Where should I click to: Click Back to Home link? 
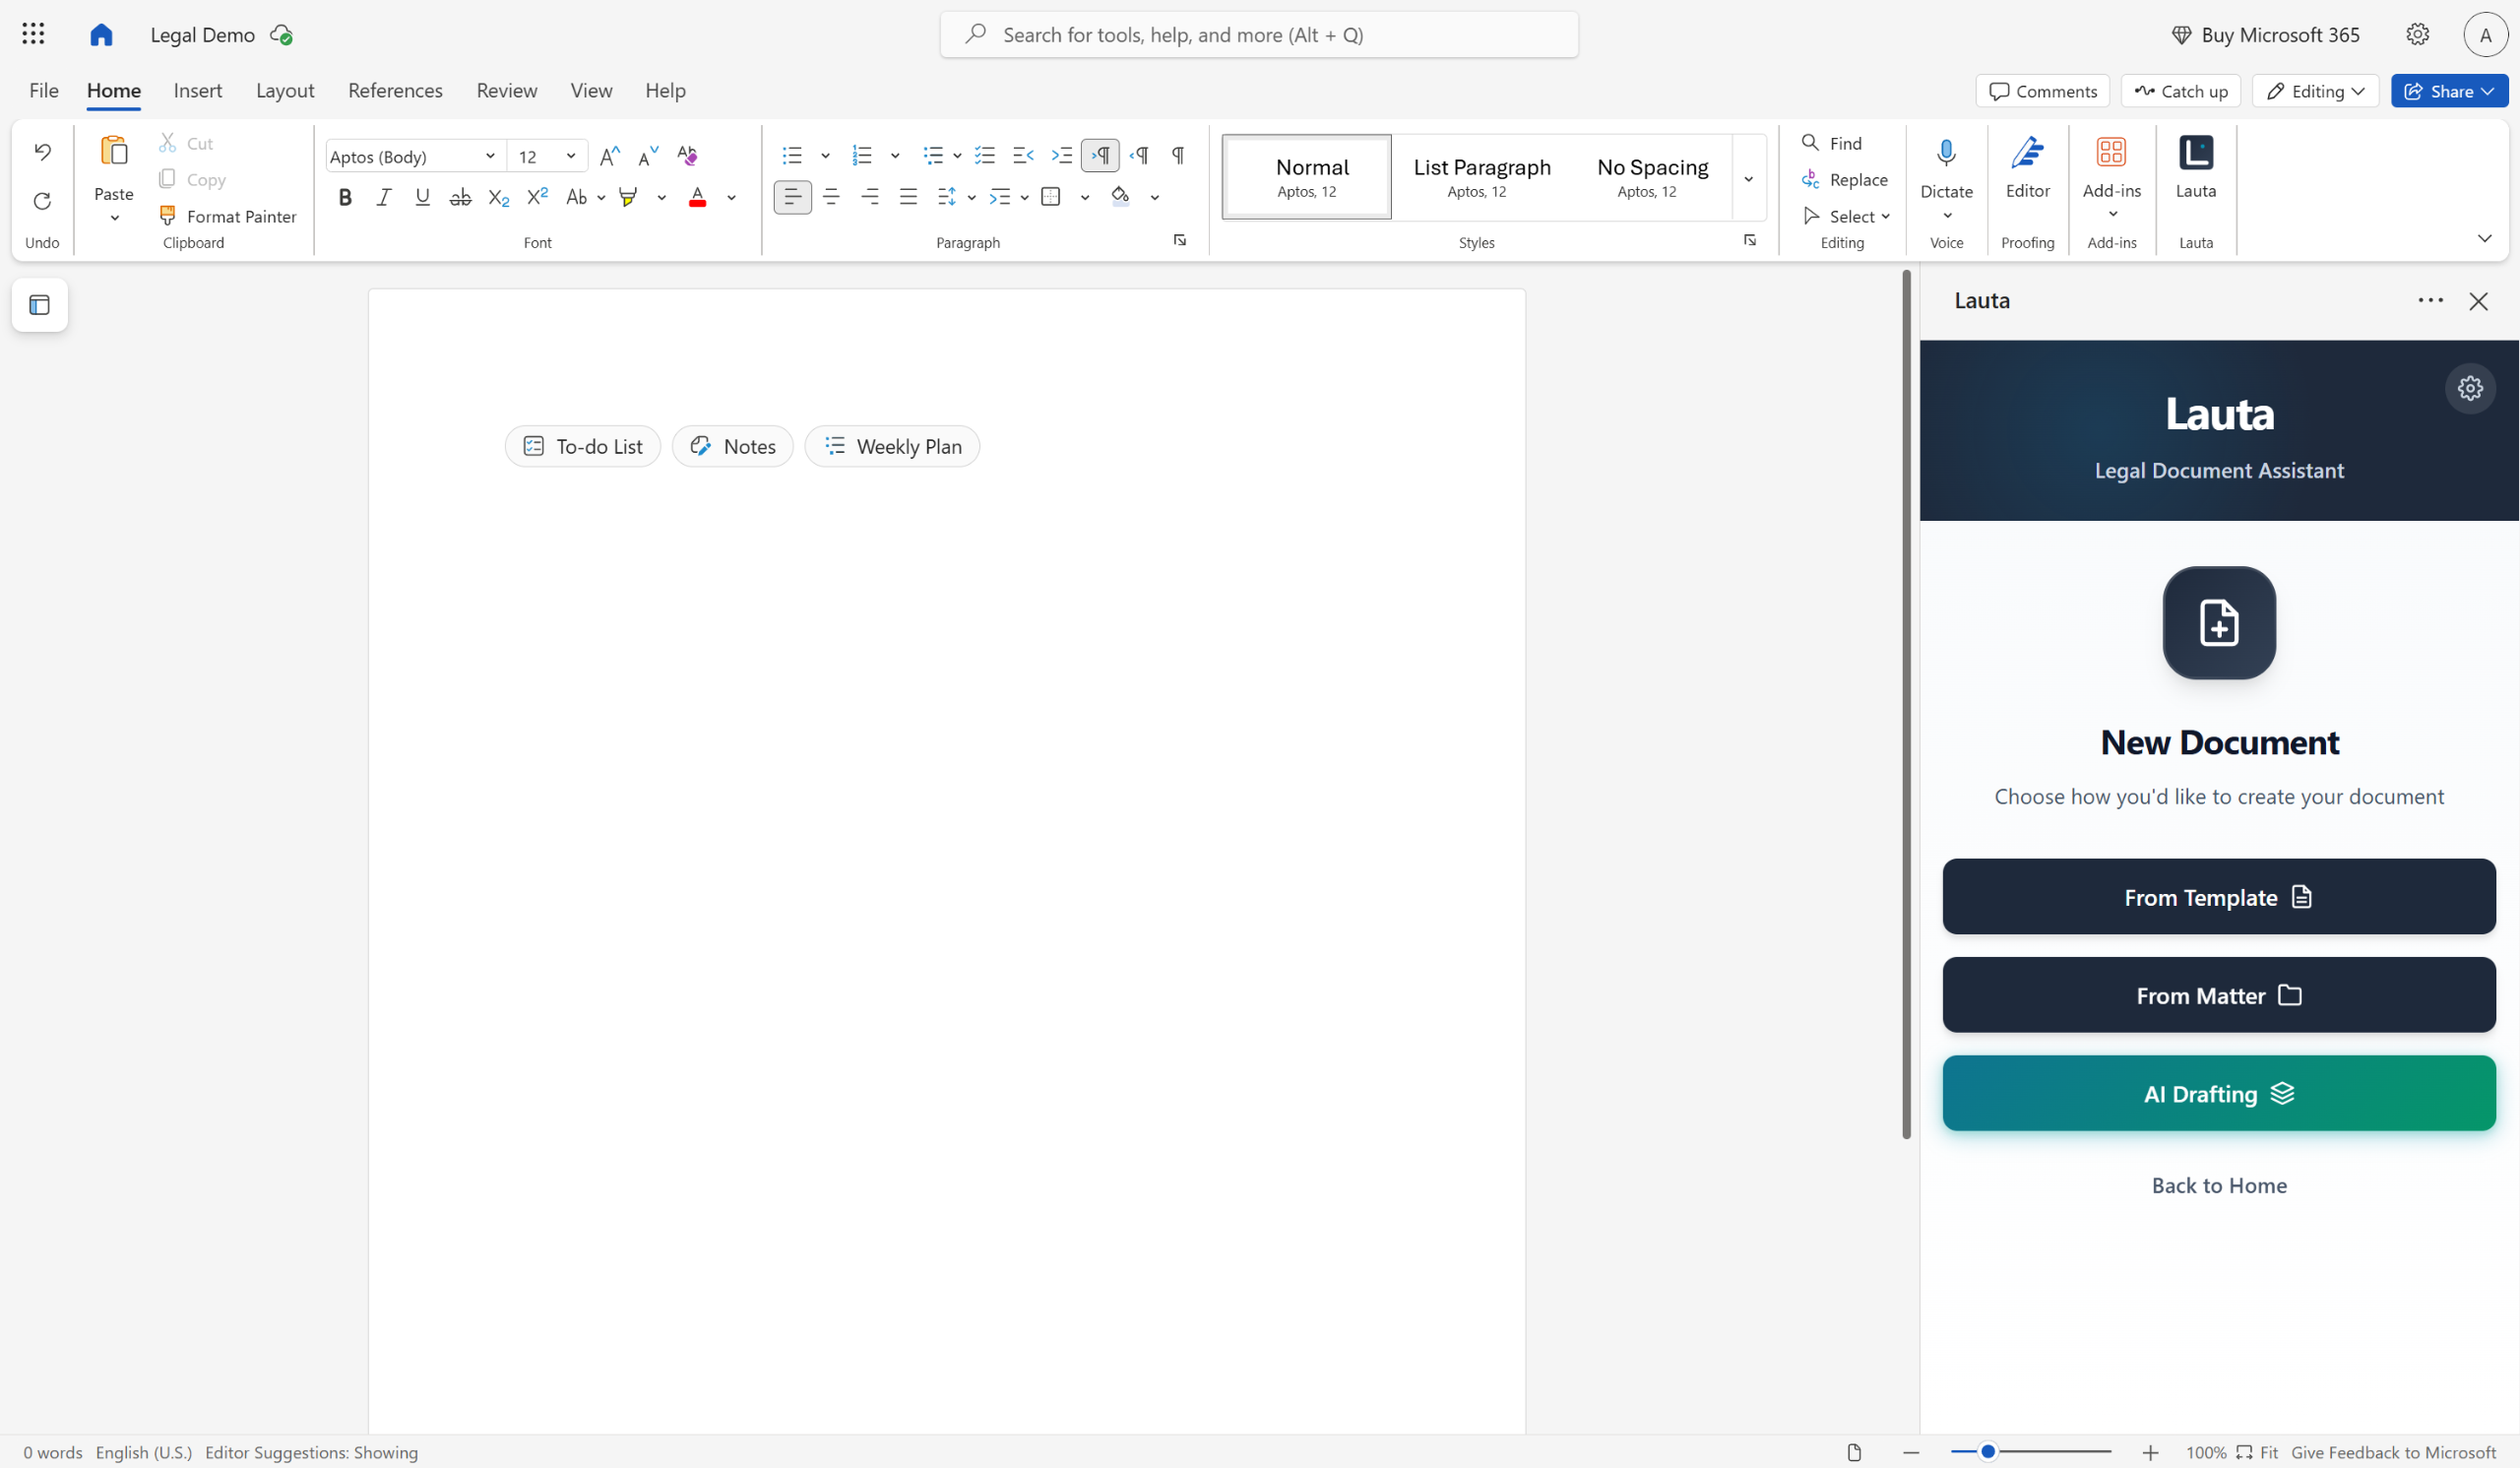2218,1185
